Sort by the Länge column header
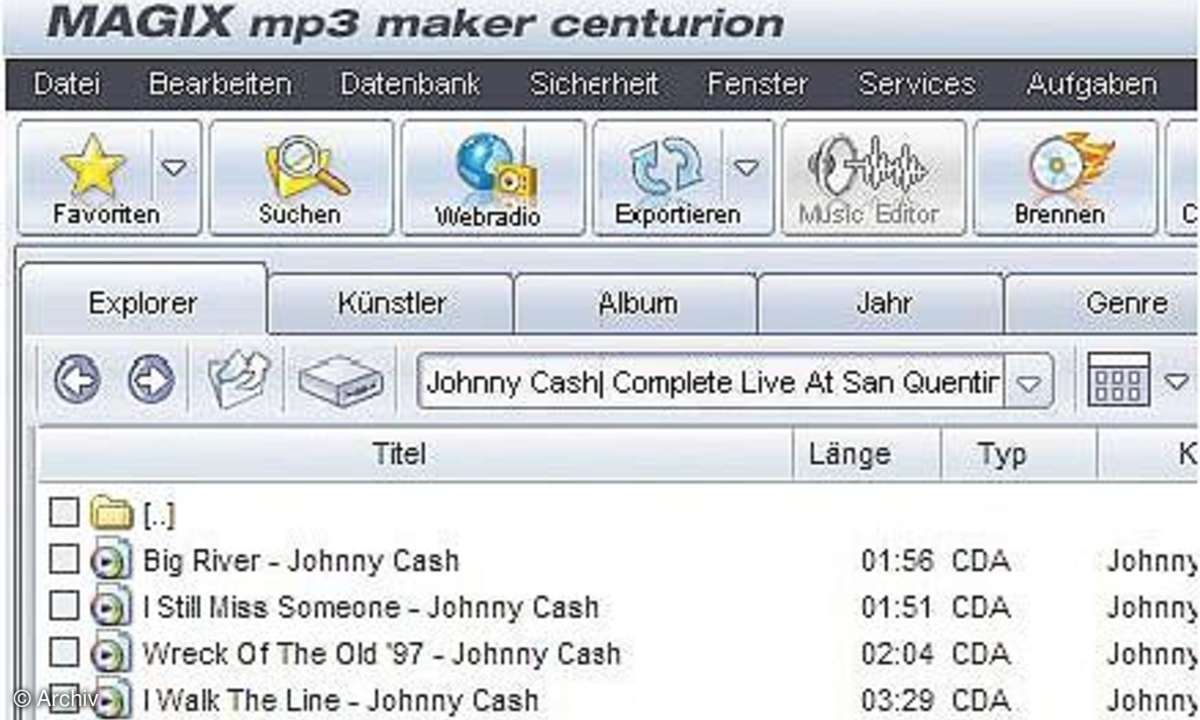Viewport: 1200px width, 720px height. (867, 455)
